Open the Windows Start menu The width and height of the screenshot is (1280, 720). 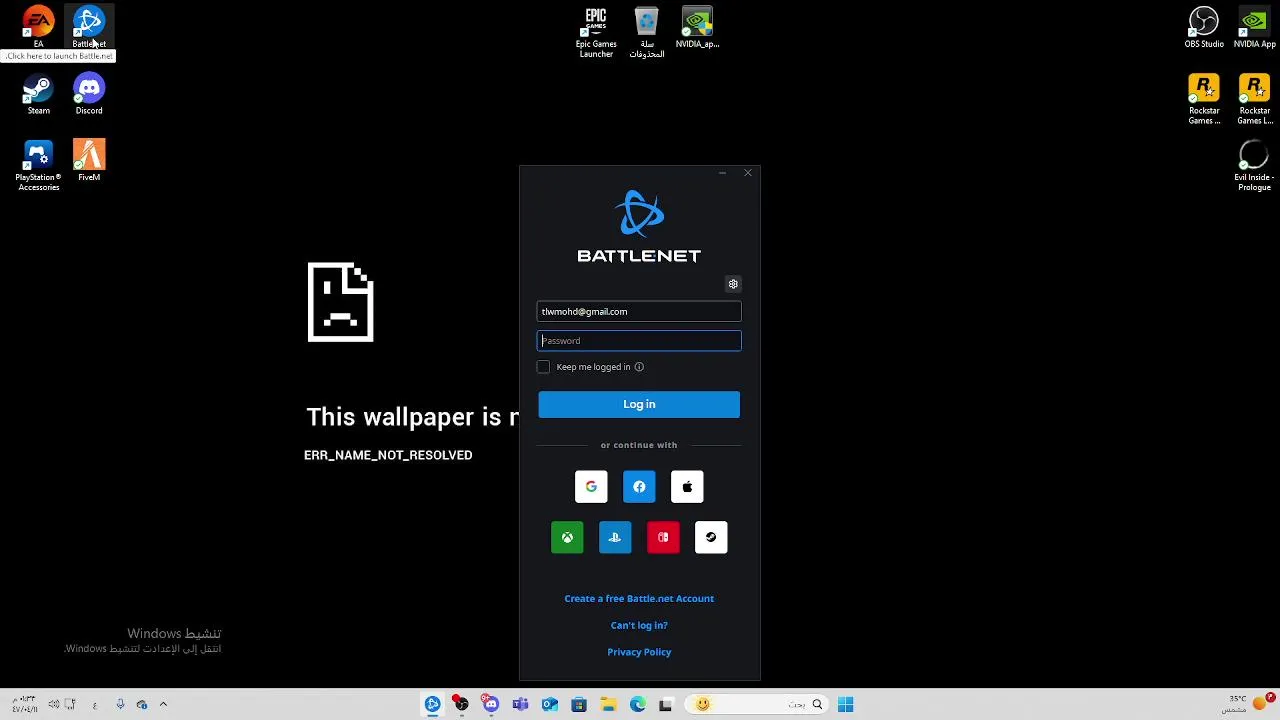(x=845, y=705)
